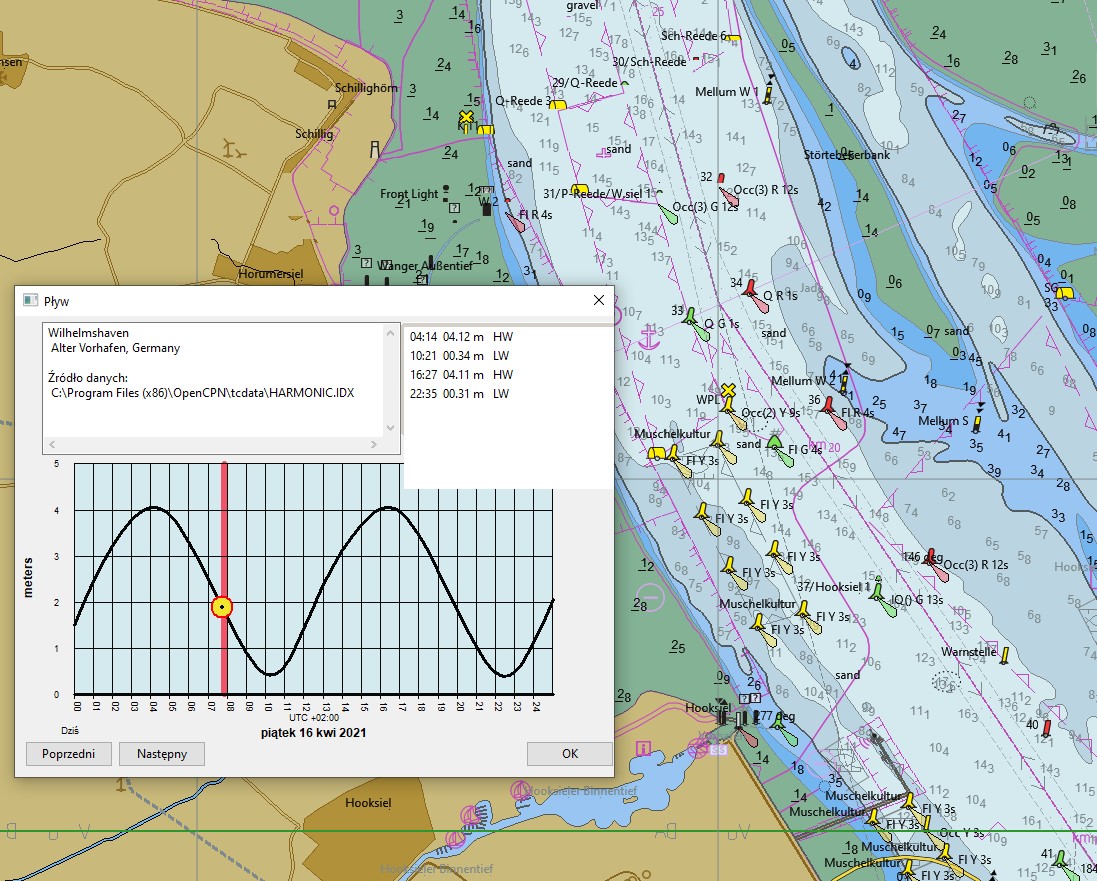The width and height of the screenshot is (1097, 881).
Task: Confirm the tide dialog with OK
Action: pyautogui.click(x=569, y=754)
